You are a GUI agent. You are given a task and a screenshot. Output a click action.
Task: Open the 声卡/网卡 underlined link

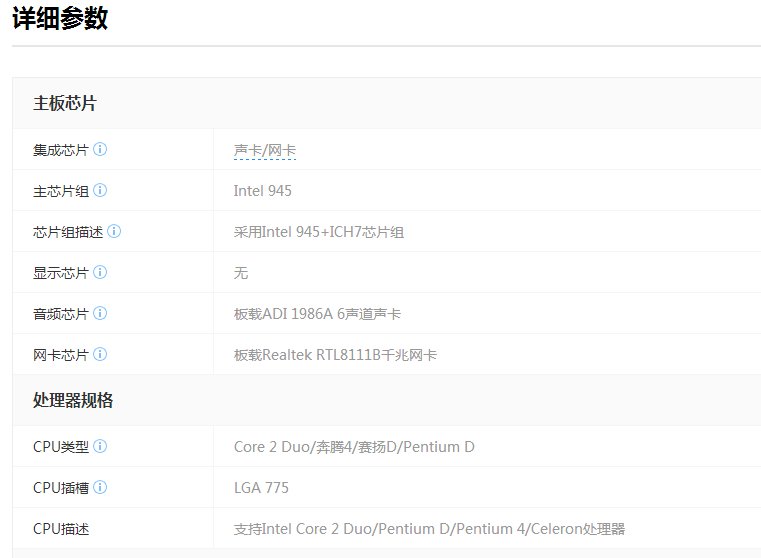click(x=264, y=151)
